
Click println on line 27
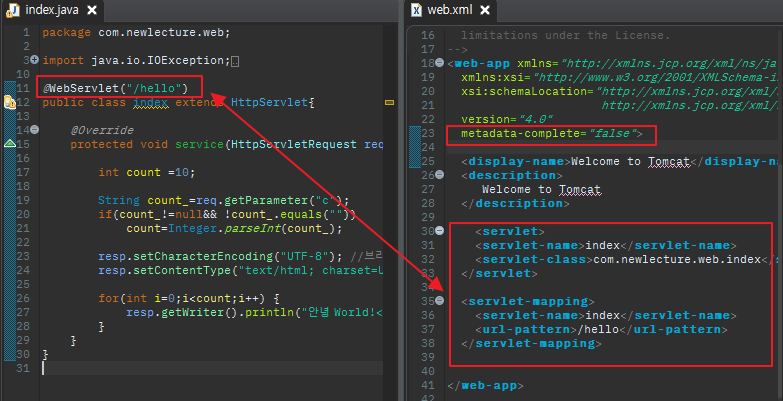[x=269, y=313]
